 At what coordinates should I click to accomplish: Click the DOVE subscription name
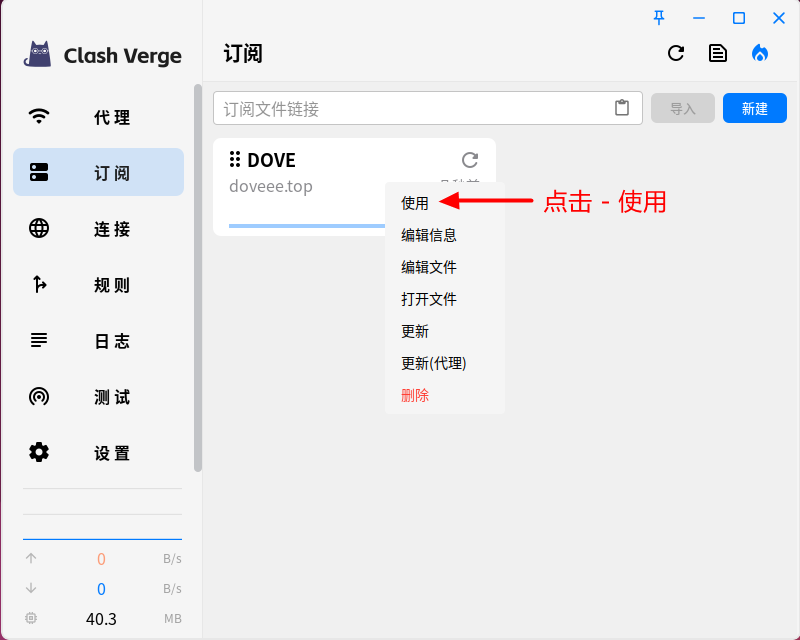tap(271, 160)
